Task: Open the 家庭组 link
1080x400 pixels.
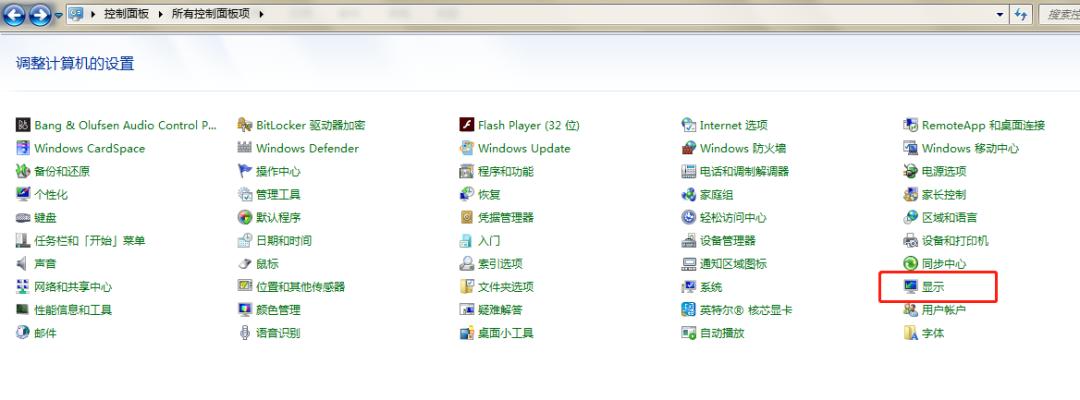Action: 716,195
